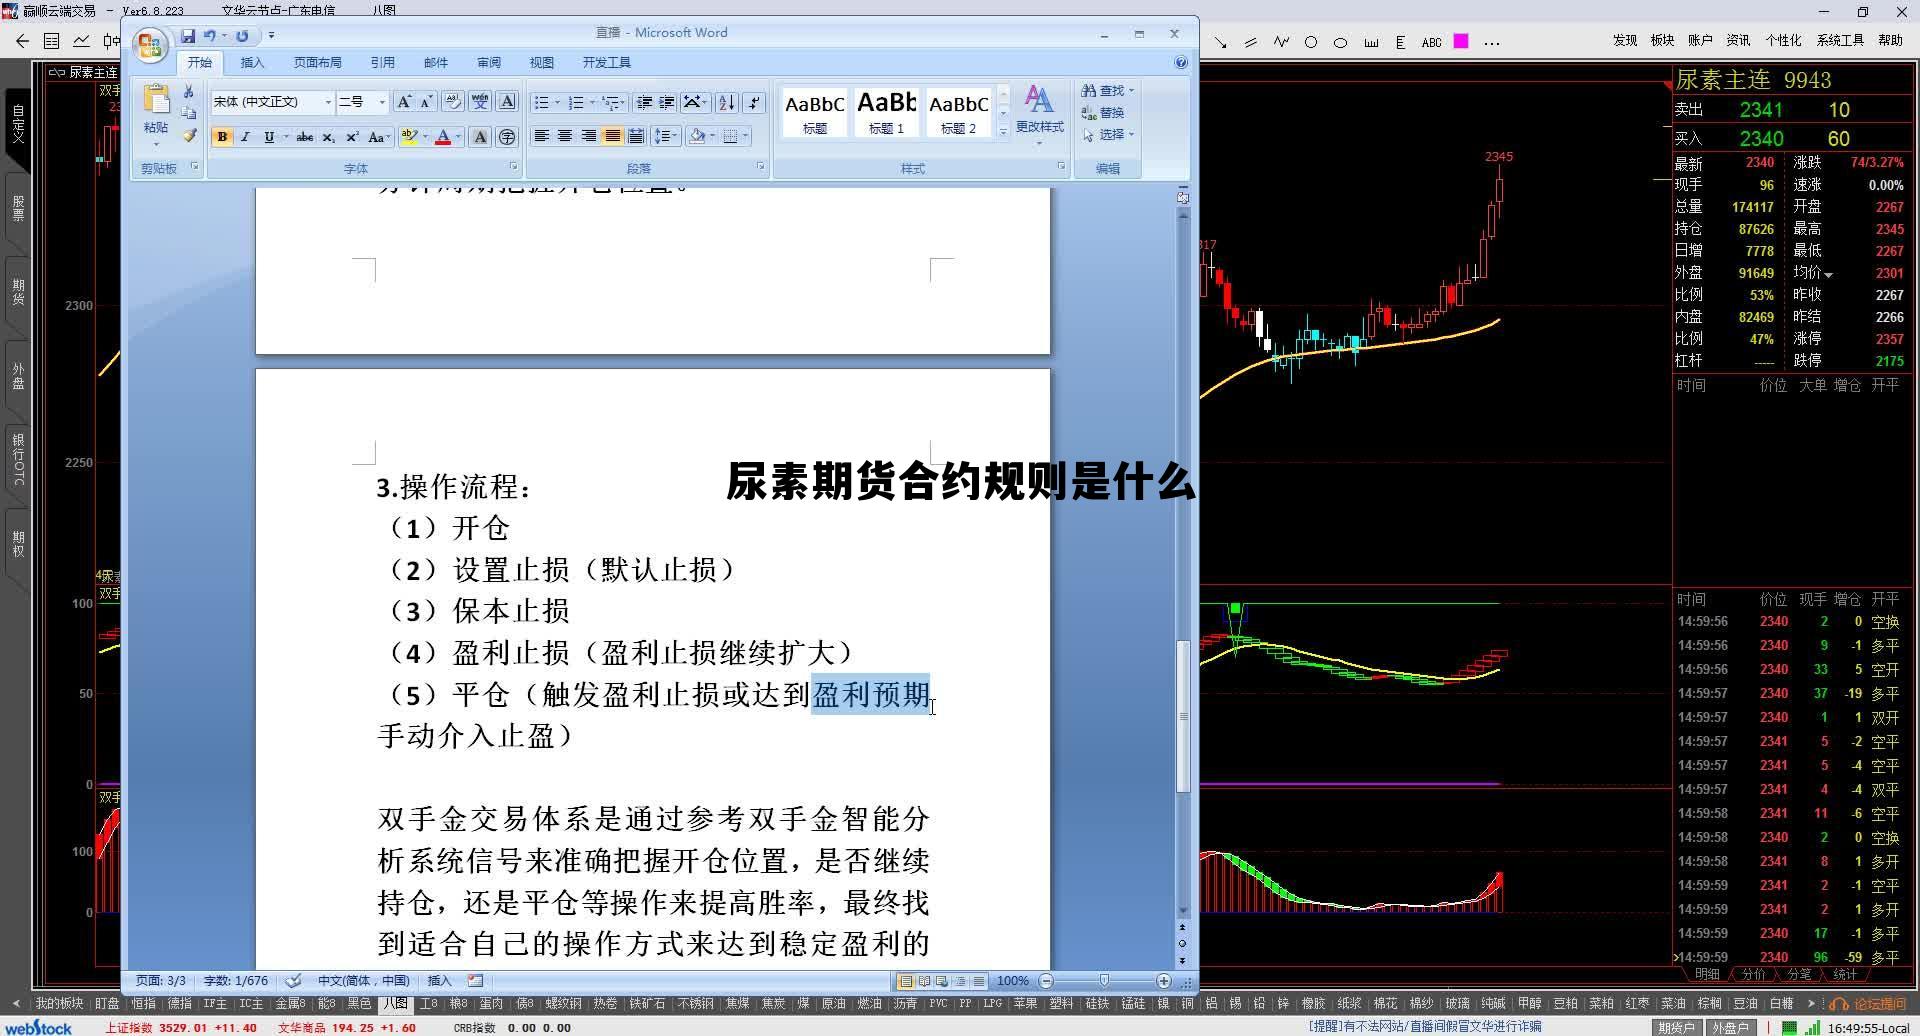This screenshot has height=1036, width=1920.
Task: Open the Find (查找) tool
Action: 1103,90
